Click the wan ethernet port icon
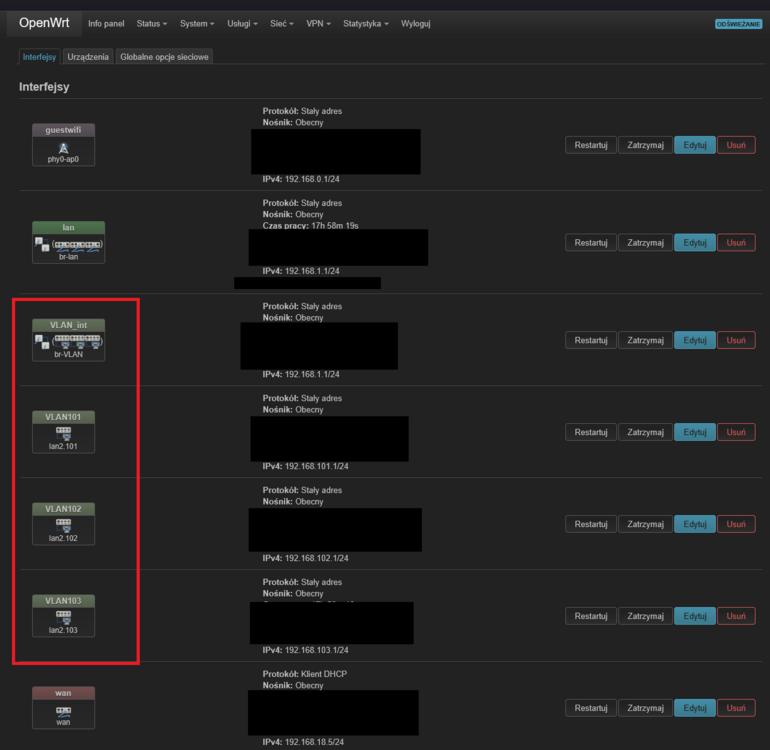 point(63,712)
